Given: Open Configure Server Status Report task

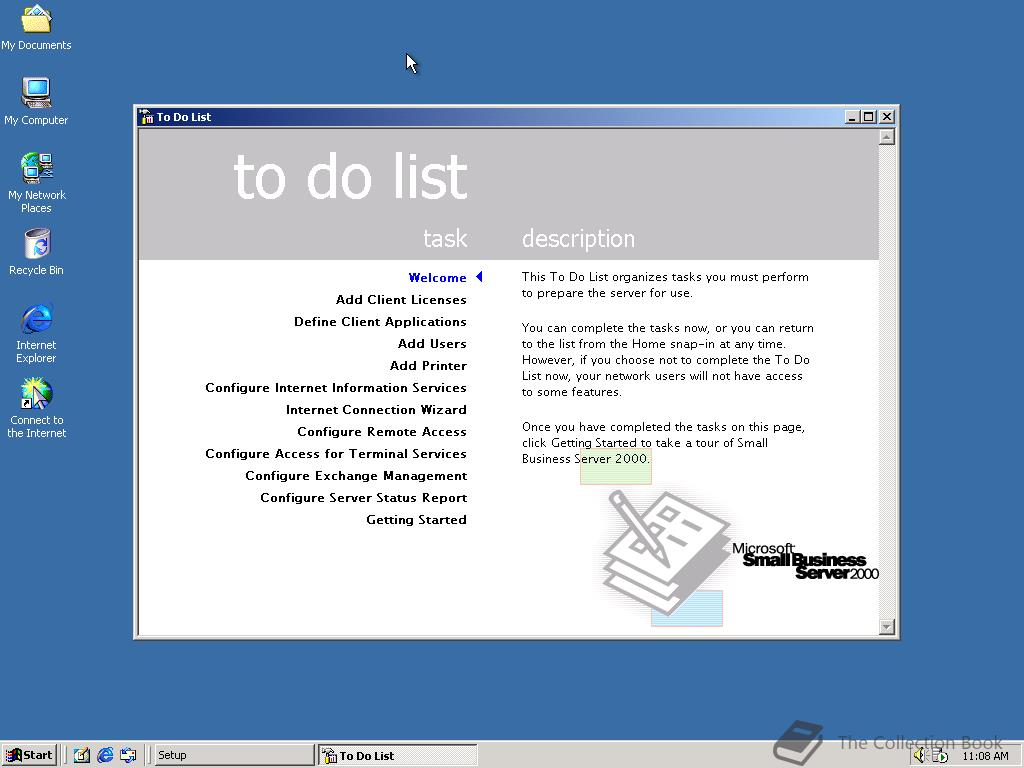Looking at the screenshot, I should pos(363,498).
